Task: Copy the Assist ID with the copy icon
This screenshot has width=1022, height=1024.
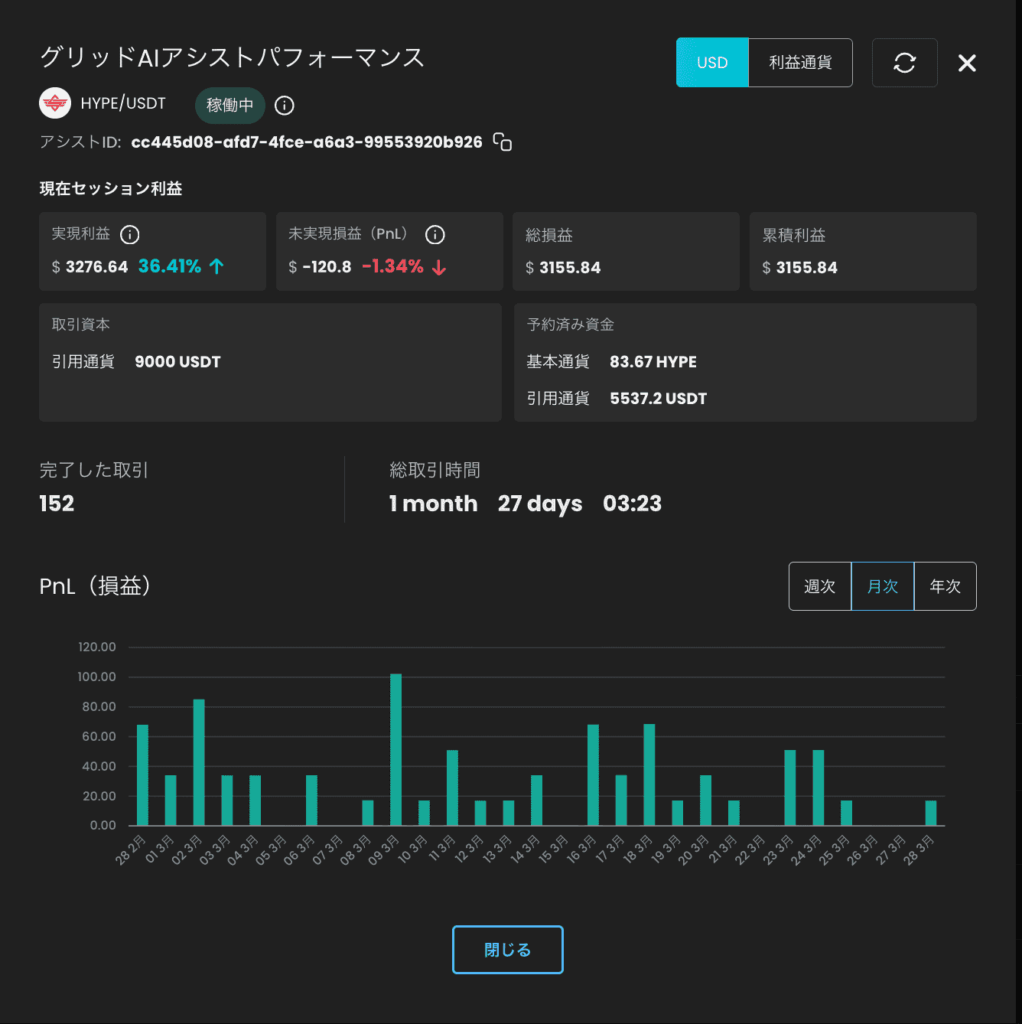Action: coord(502,142)
